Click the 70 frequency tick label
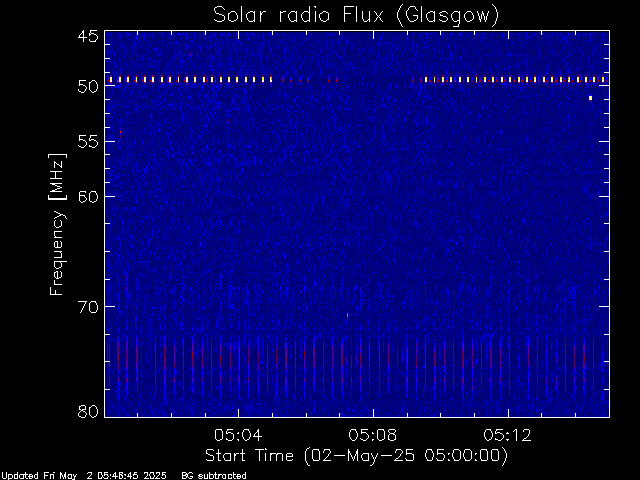The image size is (640, 480). [x=88, y=307]
